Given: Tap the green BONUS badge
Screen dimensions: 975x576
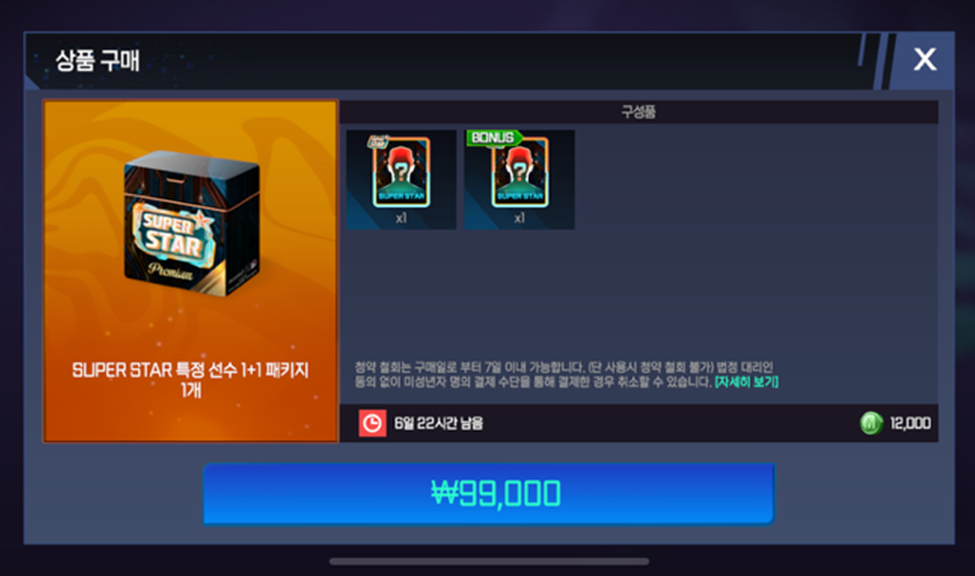Looking at the screenshot, I should tap(494, 137).
